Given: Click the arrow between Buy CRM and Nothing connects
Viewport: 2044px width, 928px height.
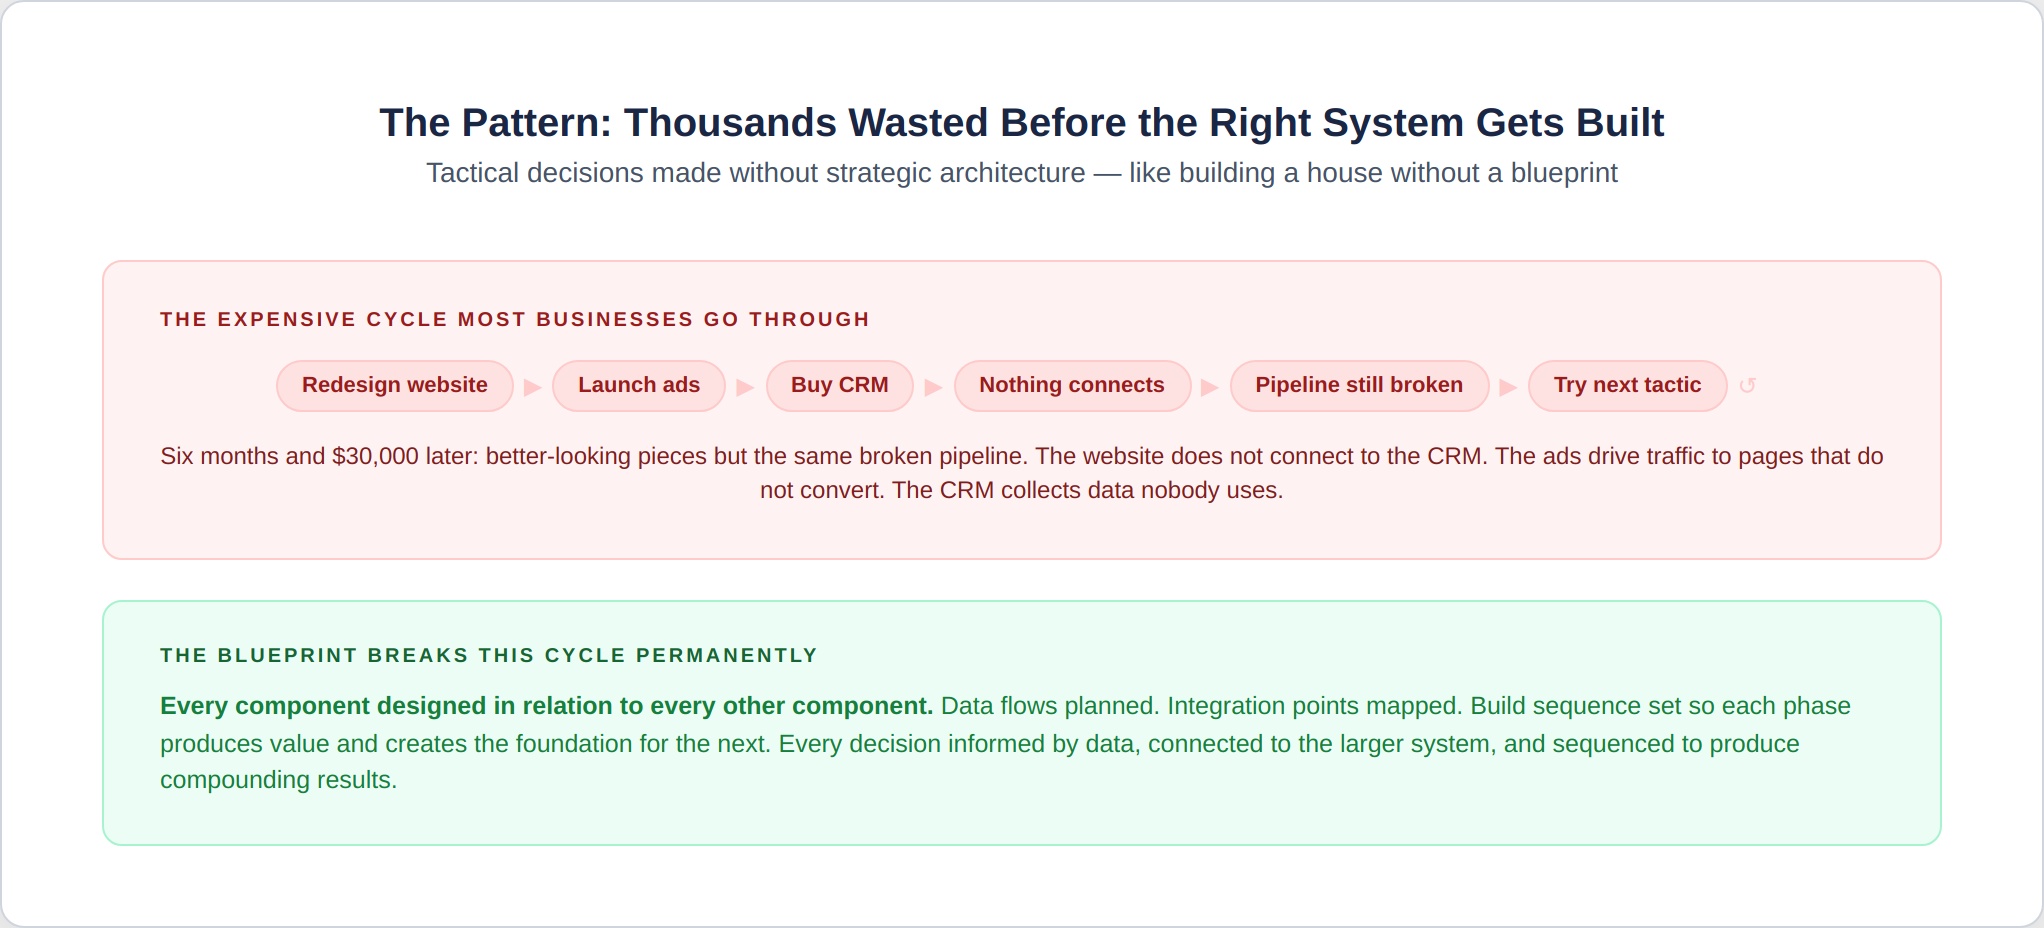Looking at the screenshot, I should pyautogui.click(x=934, y=387).
